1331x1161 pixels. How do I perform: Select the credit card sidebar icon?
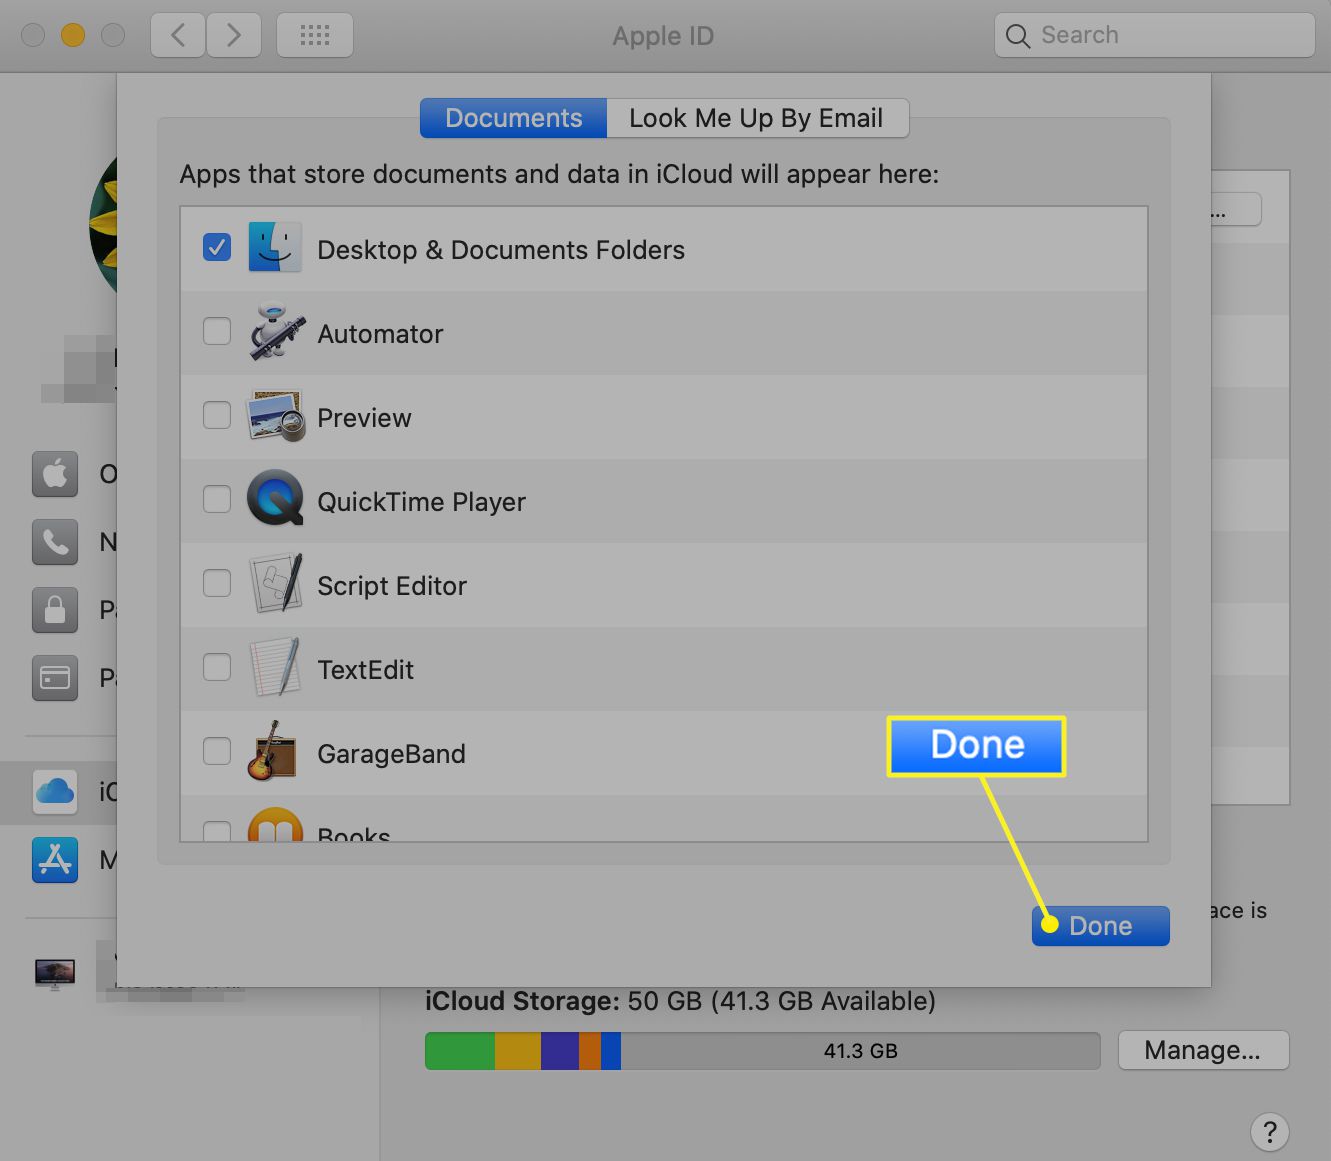click(55, 677)
